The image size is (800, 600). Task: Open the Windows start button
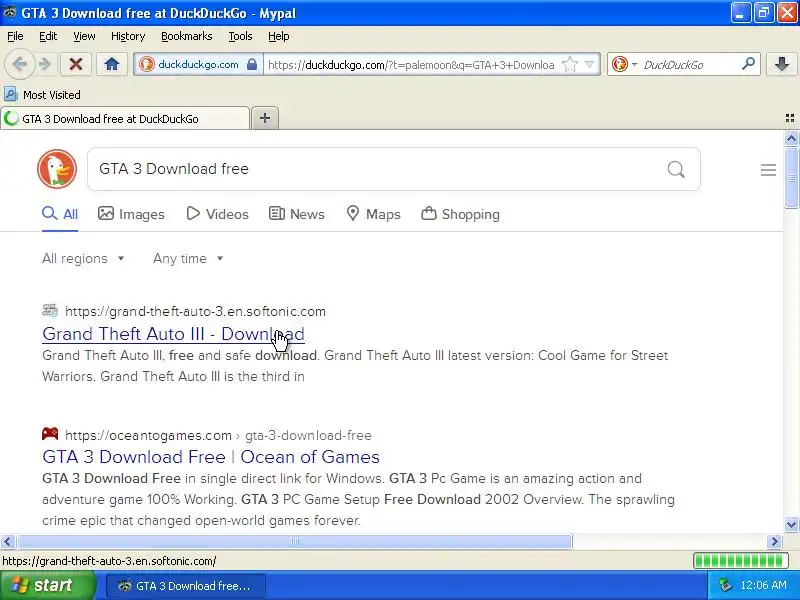(x=47, y=585)
